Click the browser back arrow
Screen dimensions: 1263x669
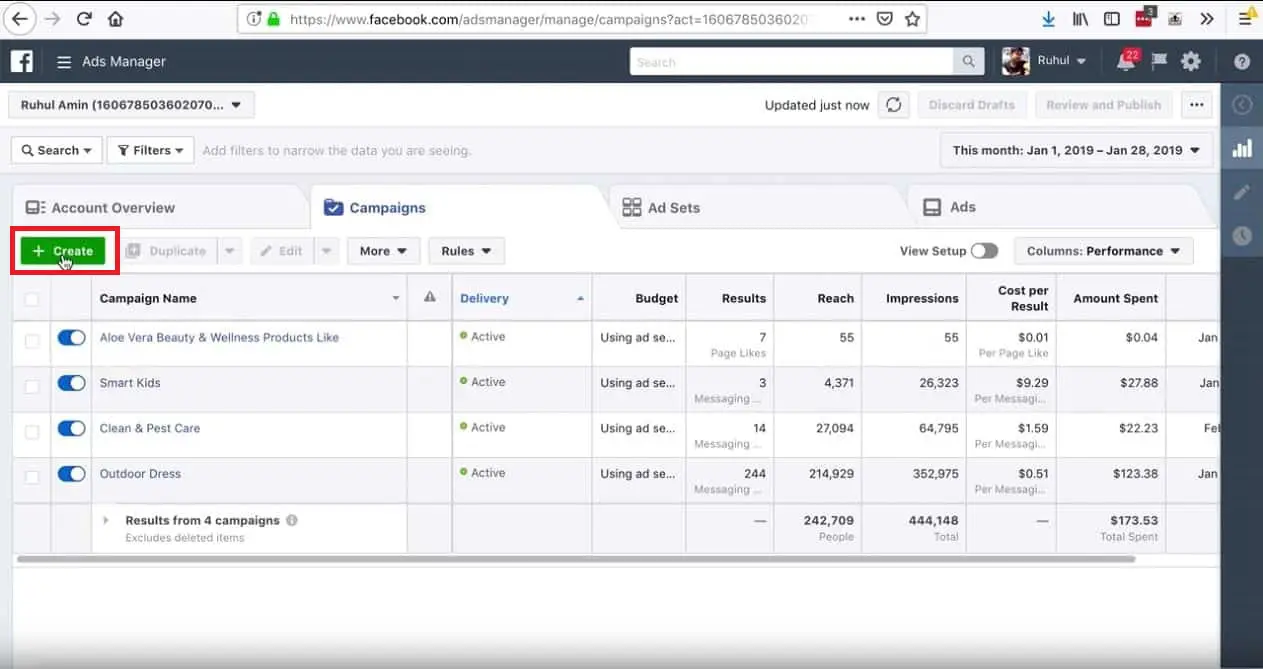tap(19, 18)
